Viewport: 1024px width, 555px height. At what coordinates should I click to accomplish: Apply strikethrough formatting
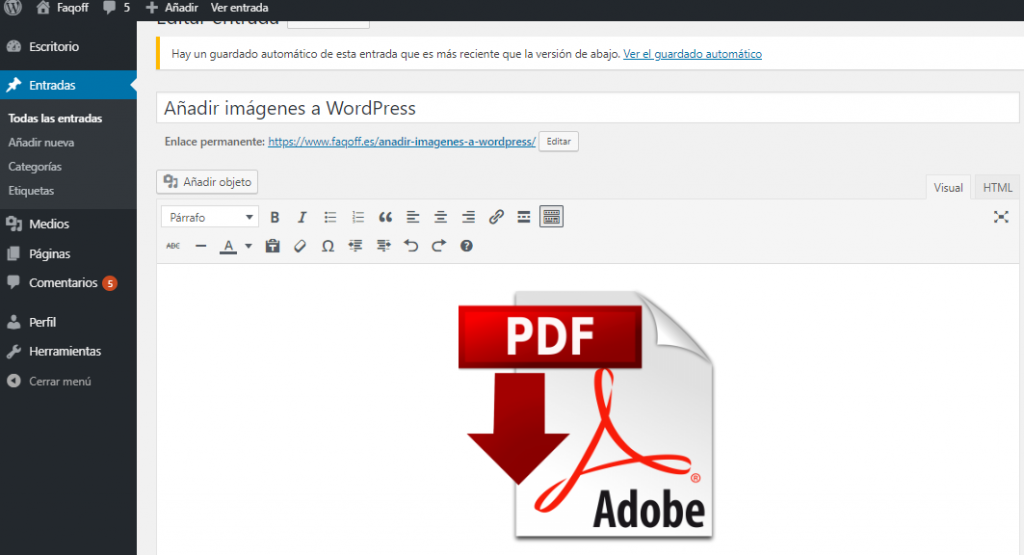point(173,246)
